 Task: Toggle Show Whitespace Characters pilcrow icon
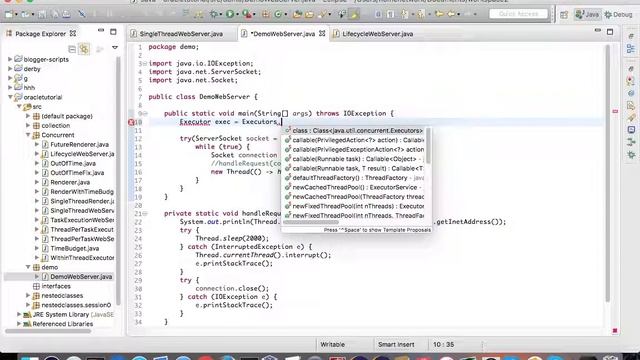point(391,14)
